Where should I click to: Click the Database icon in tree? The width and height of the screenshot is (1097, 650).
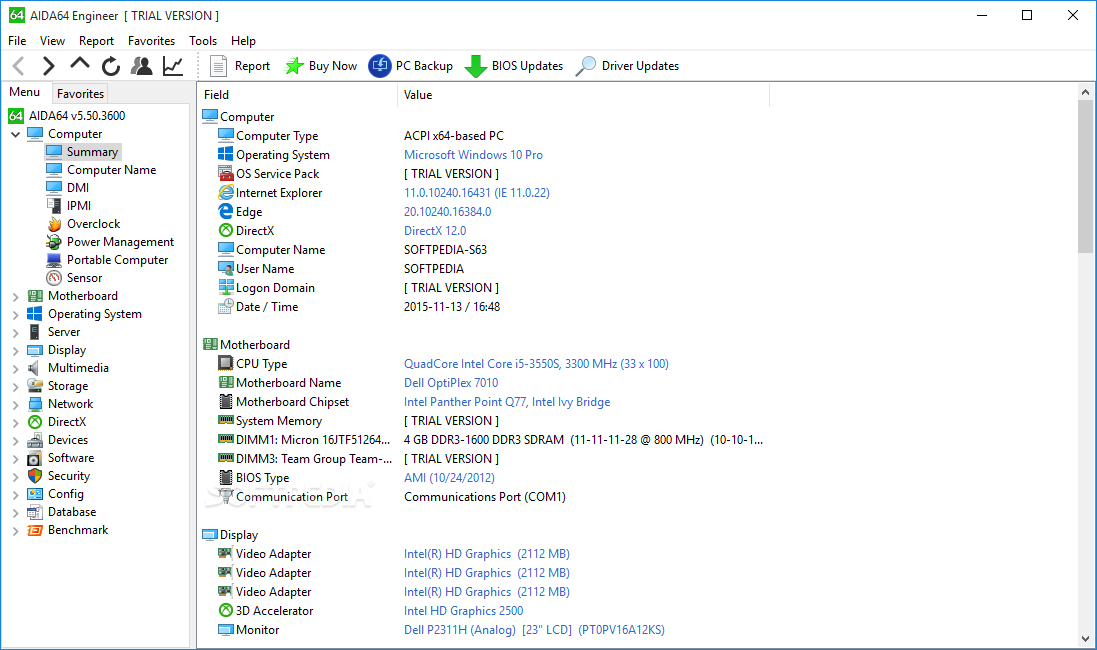[35, 512]
